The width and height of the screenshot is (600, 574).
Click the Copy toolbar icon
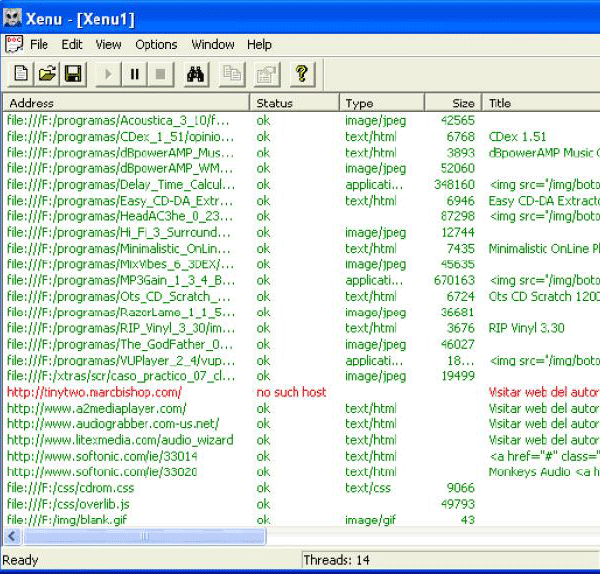[232, 74]
